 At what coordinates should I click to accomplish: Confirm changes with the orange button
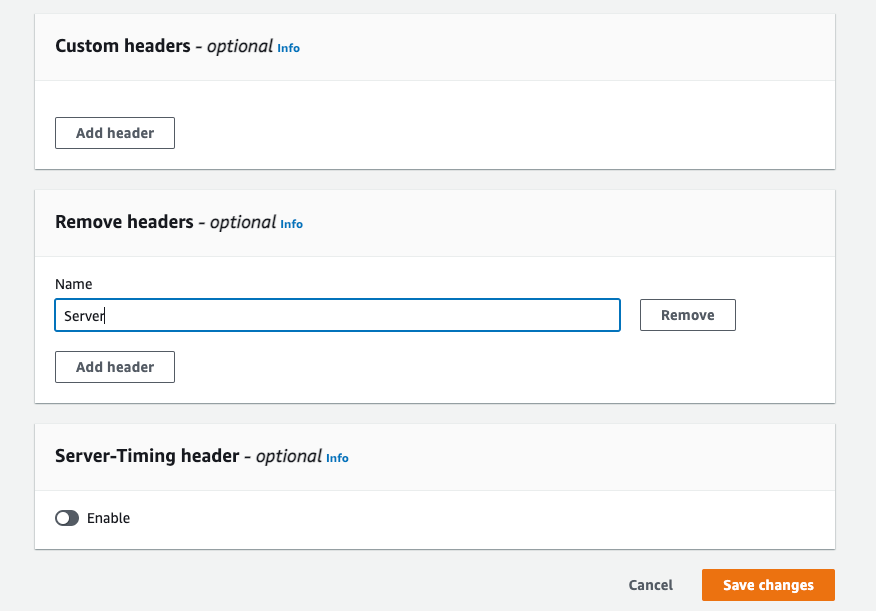coord(767,585)
